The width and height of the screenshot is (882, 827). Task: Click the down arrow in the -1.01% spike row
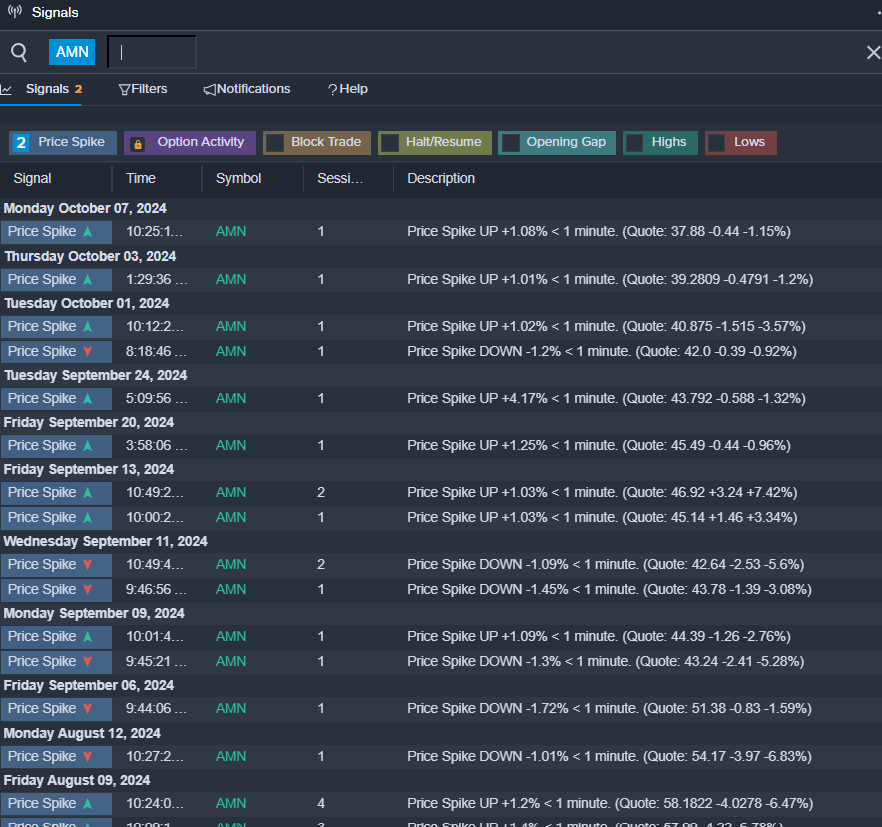click(88, 757)
